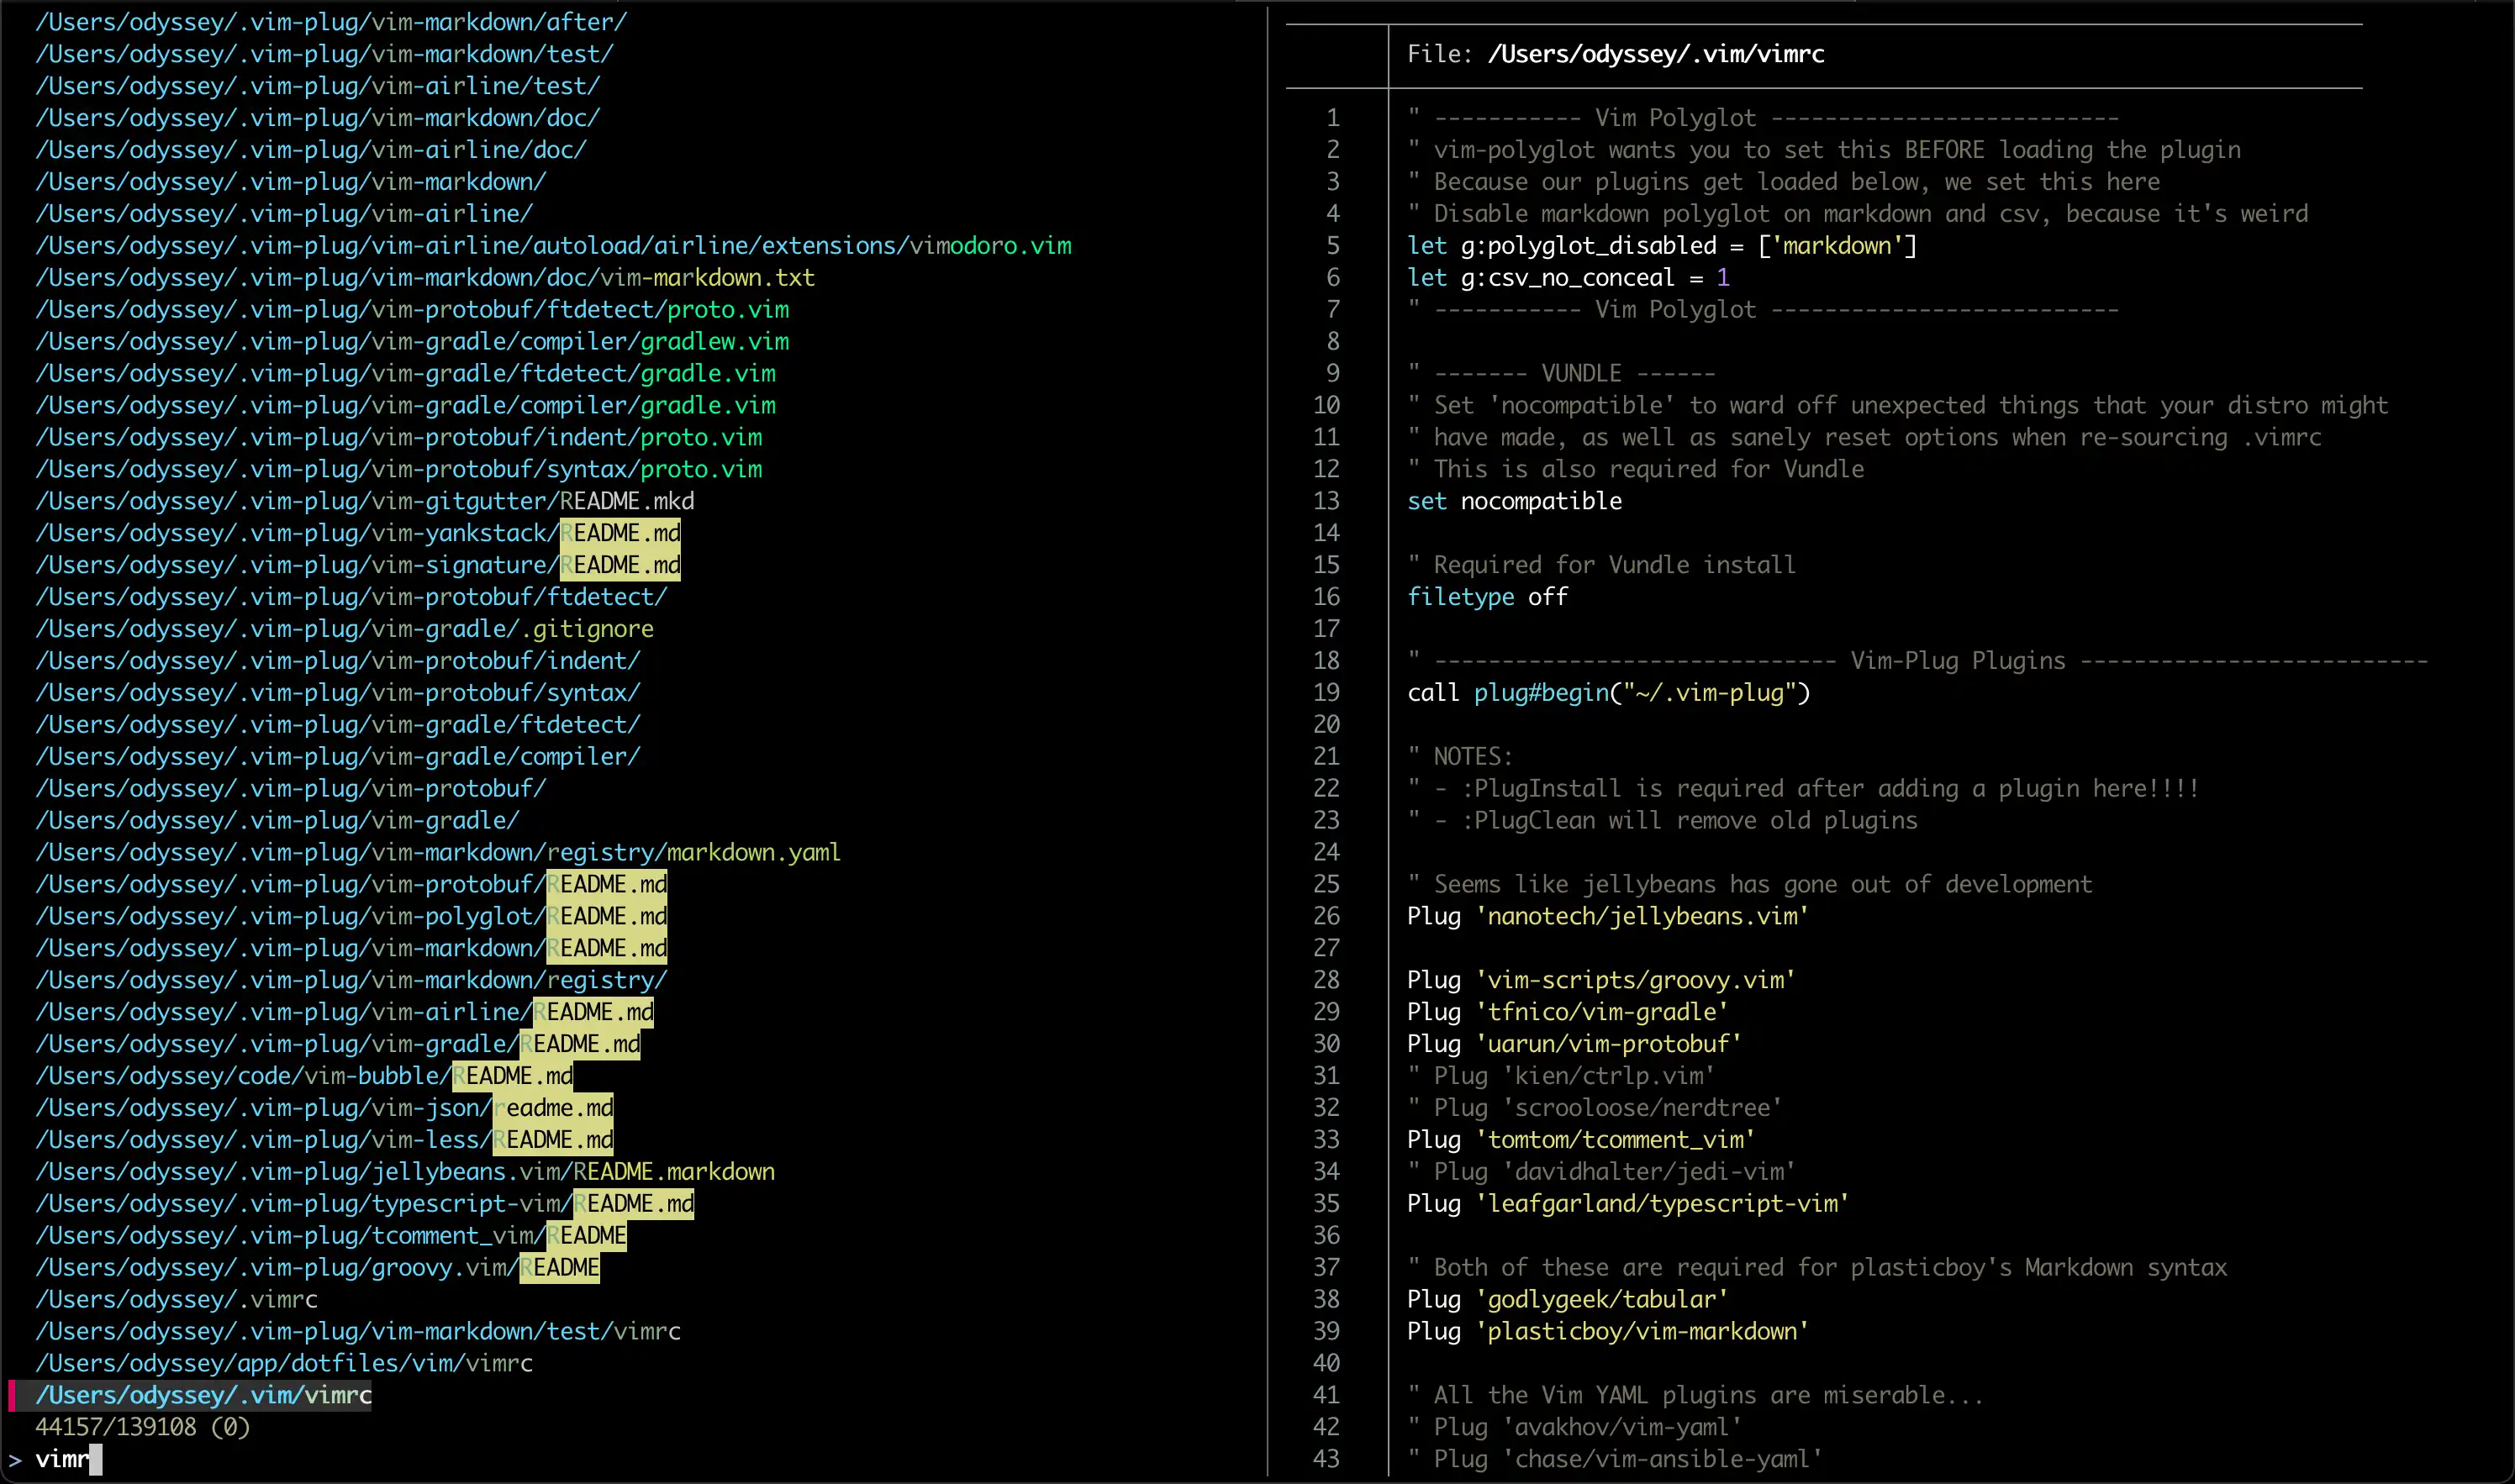Image resolution: width=2515 pixels, height=1484 pixels.
Task: Select the vim-plug/vim-protobuf/ directory result
Action: tap(291, 787)
